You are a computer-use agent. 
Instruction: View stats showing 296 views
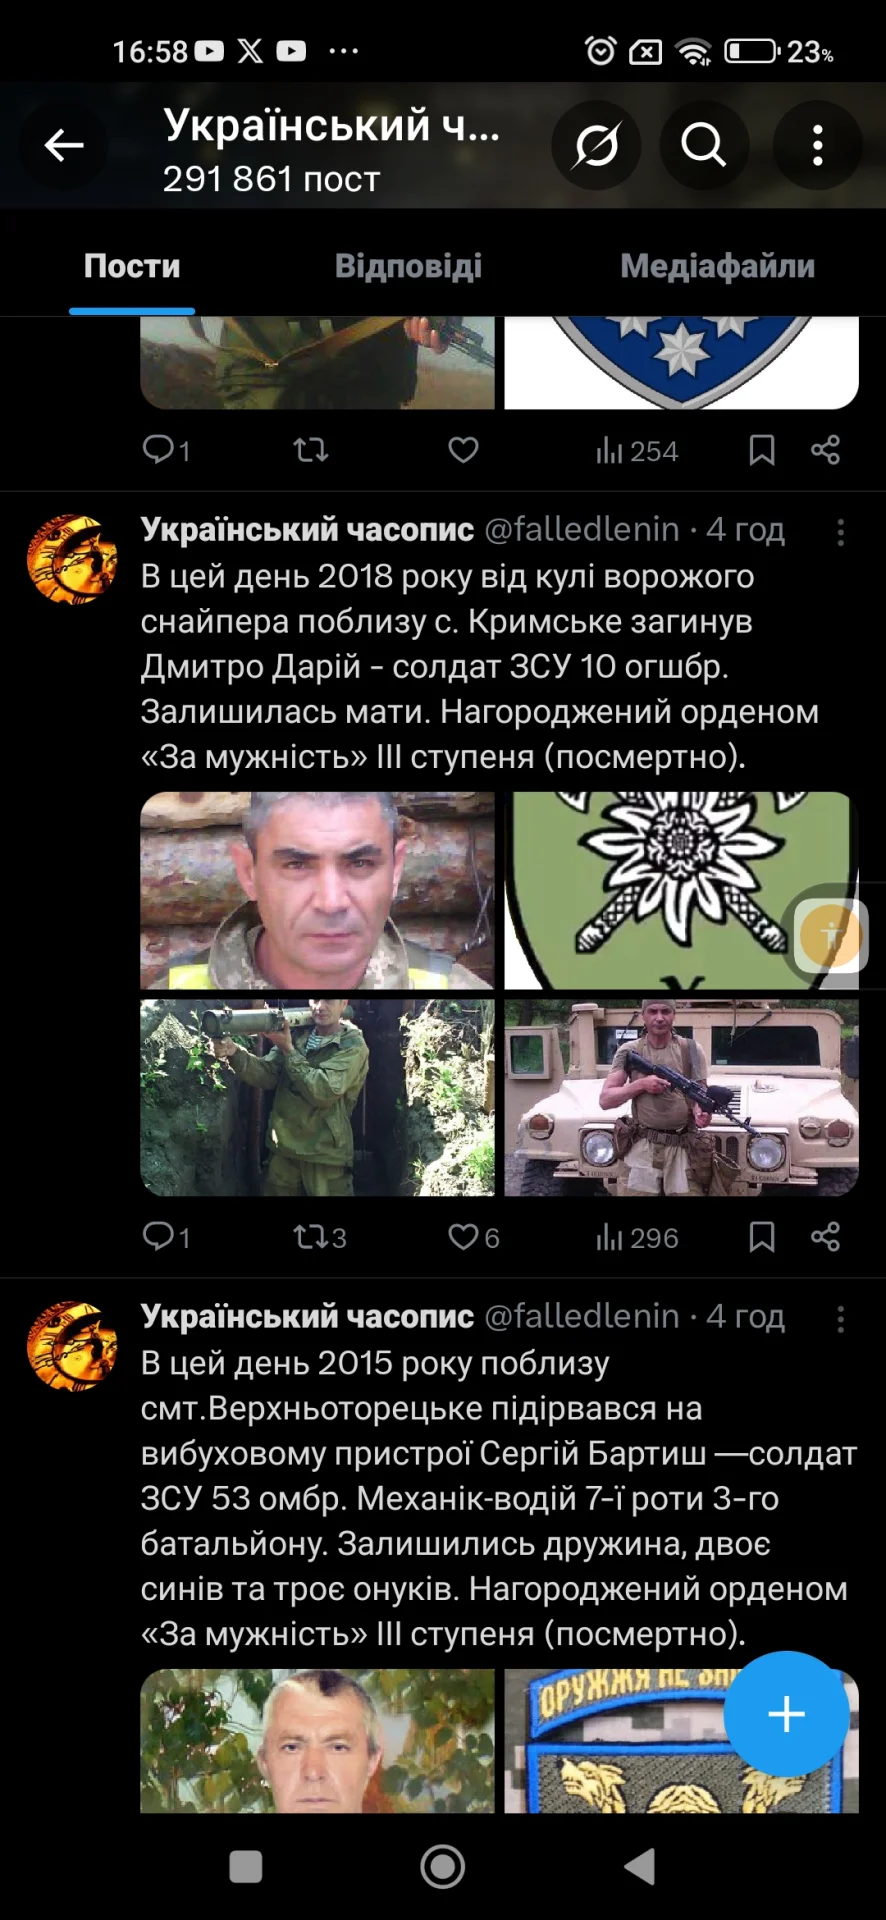(x=637, y=1238)
